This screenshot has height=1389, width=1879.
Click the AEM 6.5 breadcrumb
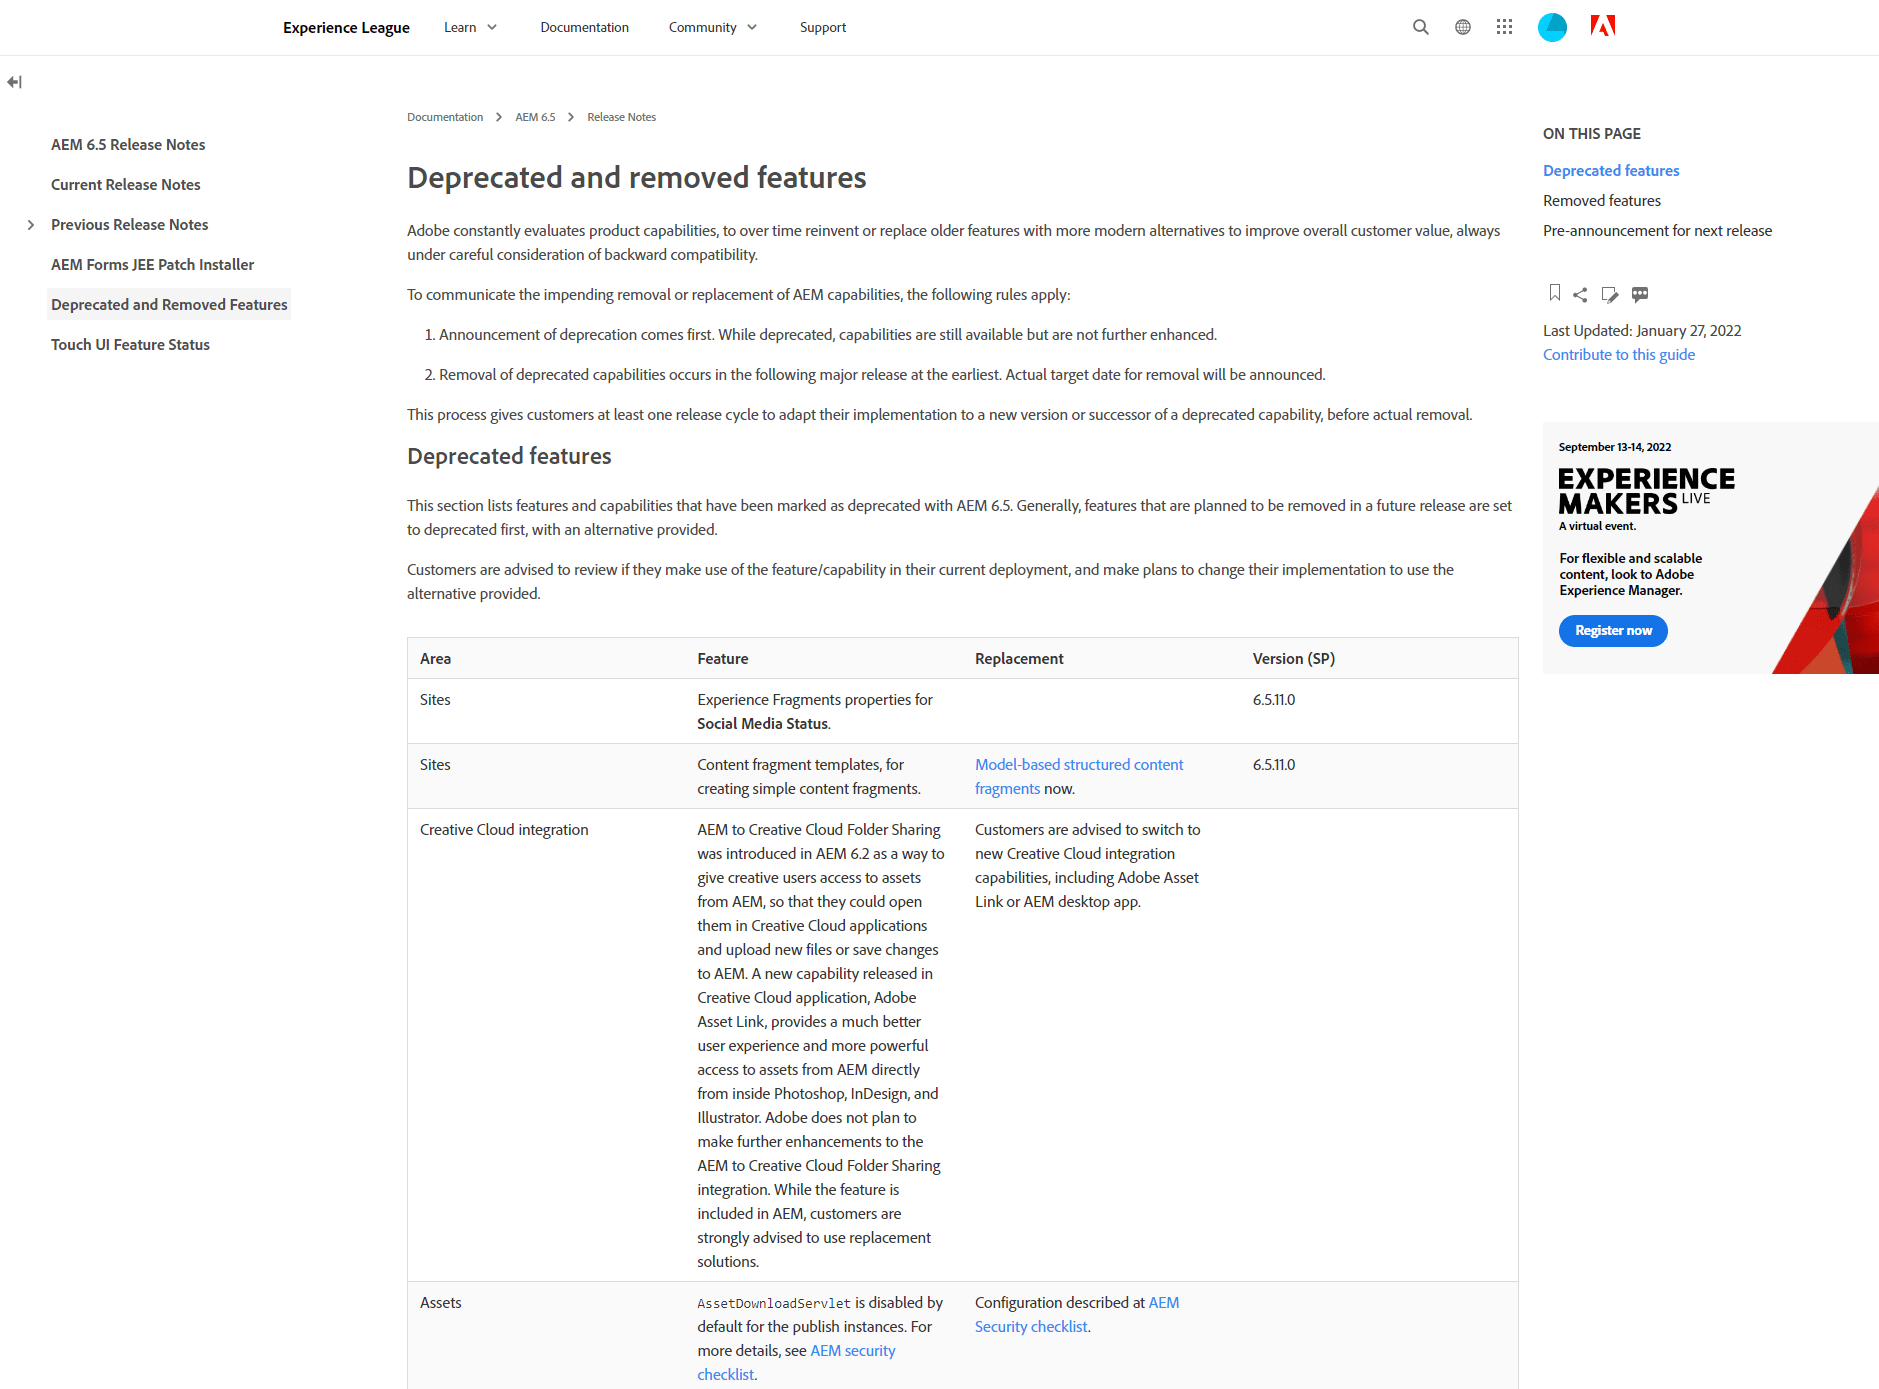tap(535, 117)
